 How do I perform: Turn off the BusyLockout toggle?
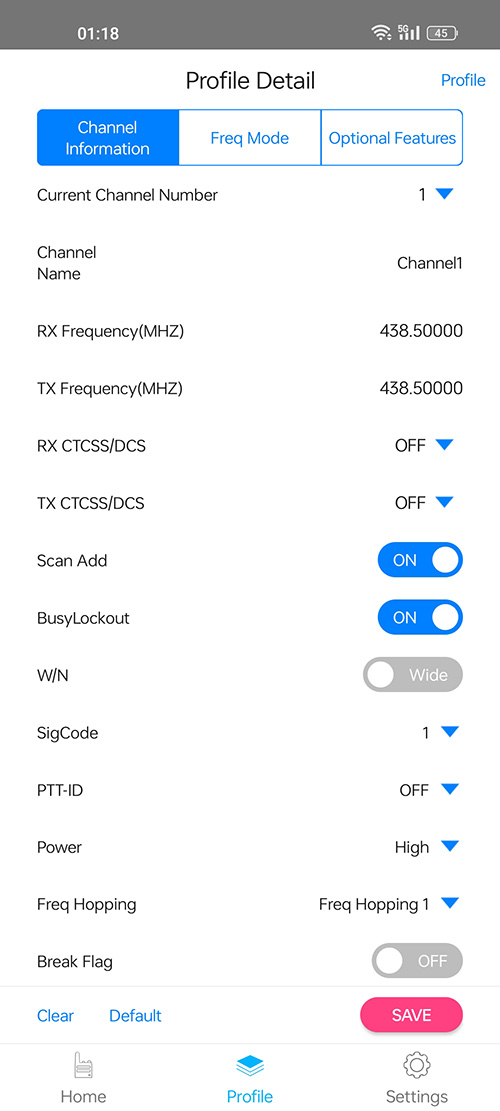click(420, 617)
